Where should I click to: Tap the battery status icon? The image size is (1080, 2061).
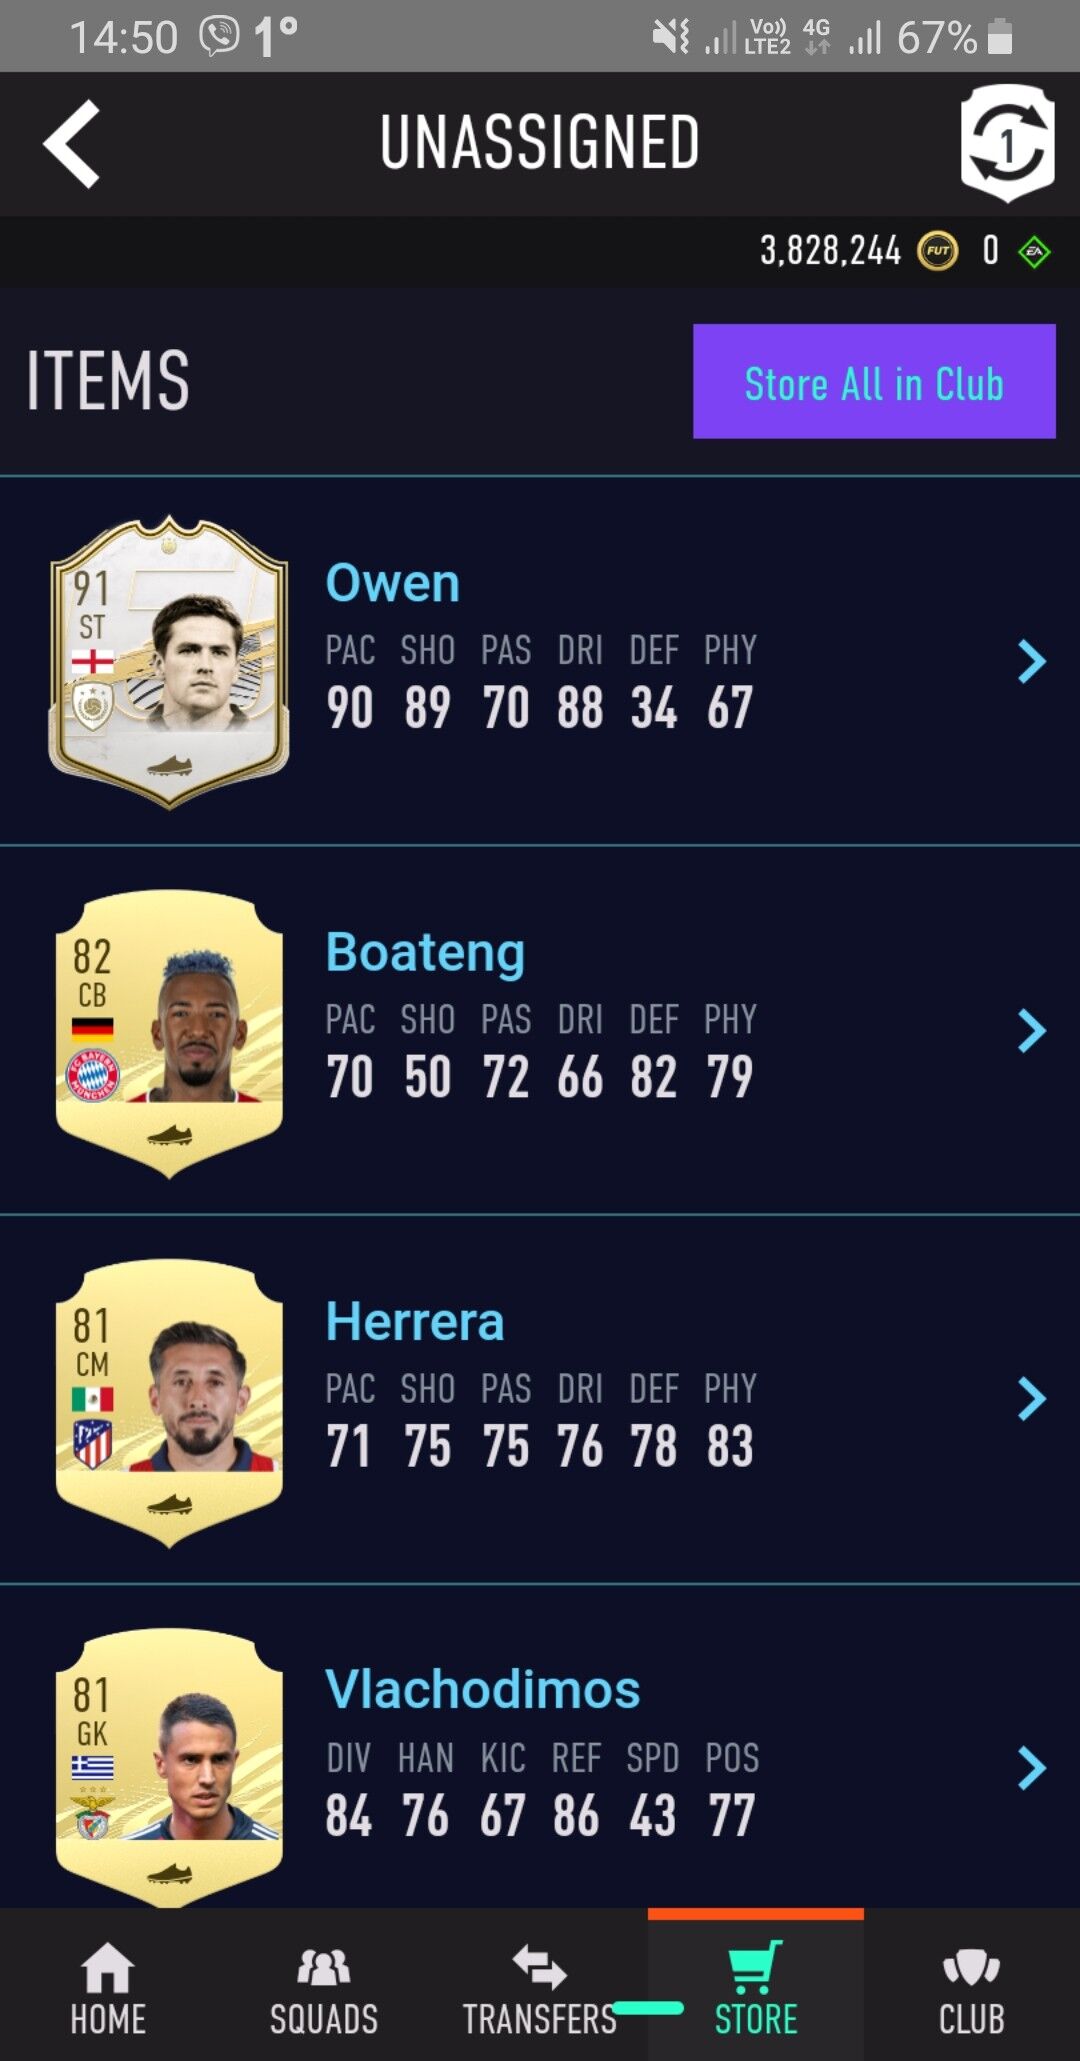tap(1000, 37)
